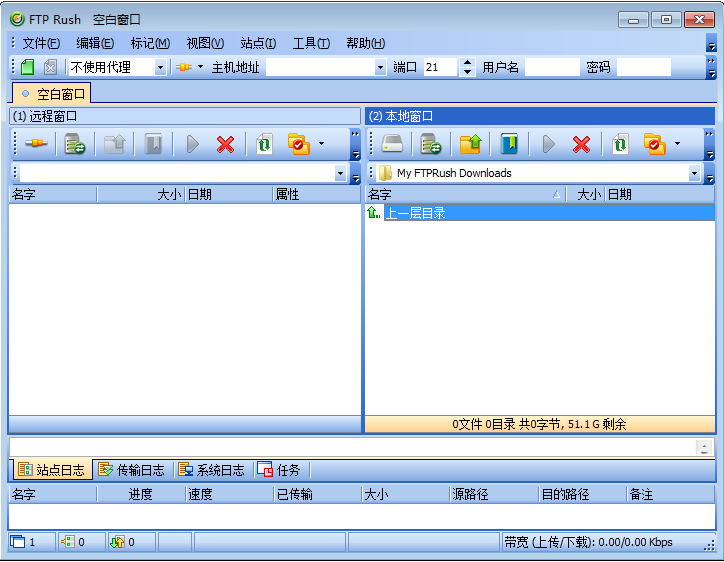This screenshot has height=562, width=724.
Task: Click the 端口 port field showing 21
Action: [x=441, y=67]
